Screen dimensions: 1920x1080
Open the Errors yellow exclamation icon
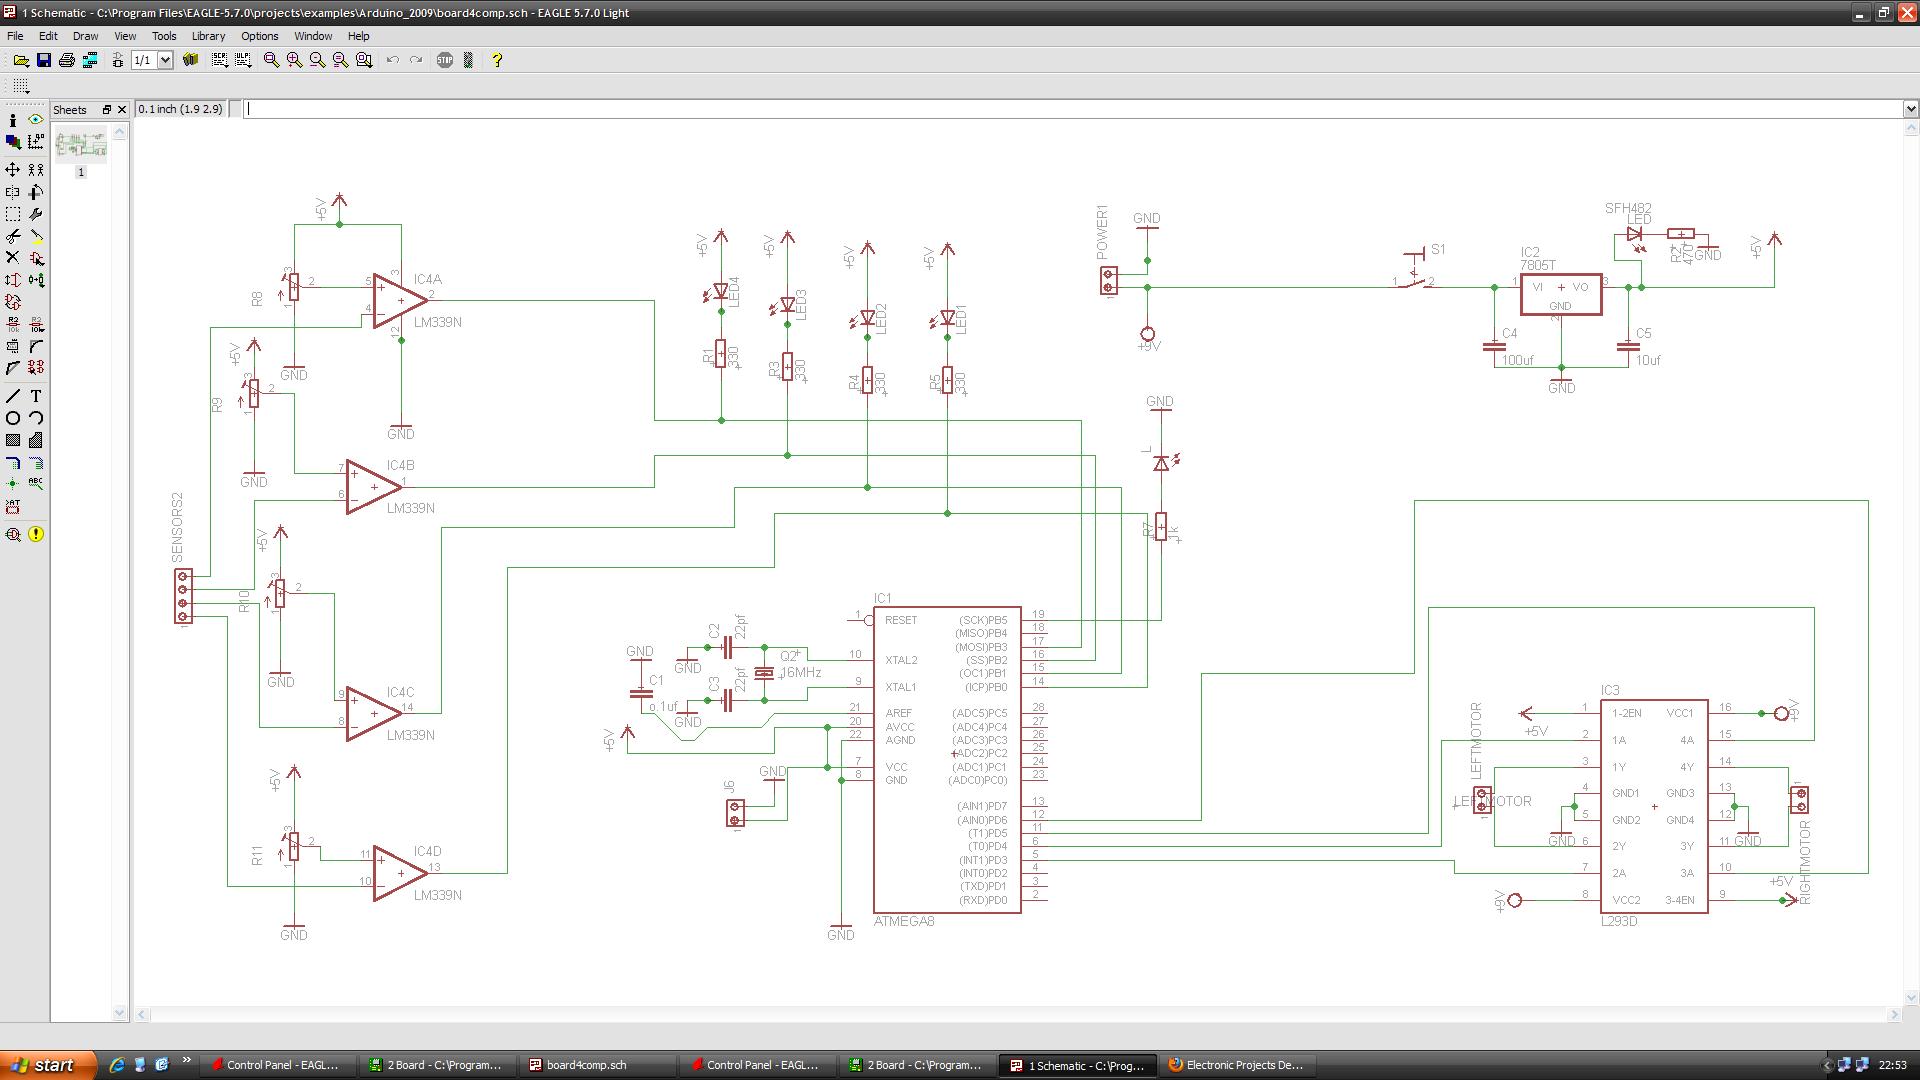[36, 535]
